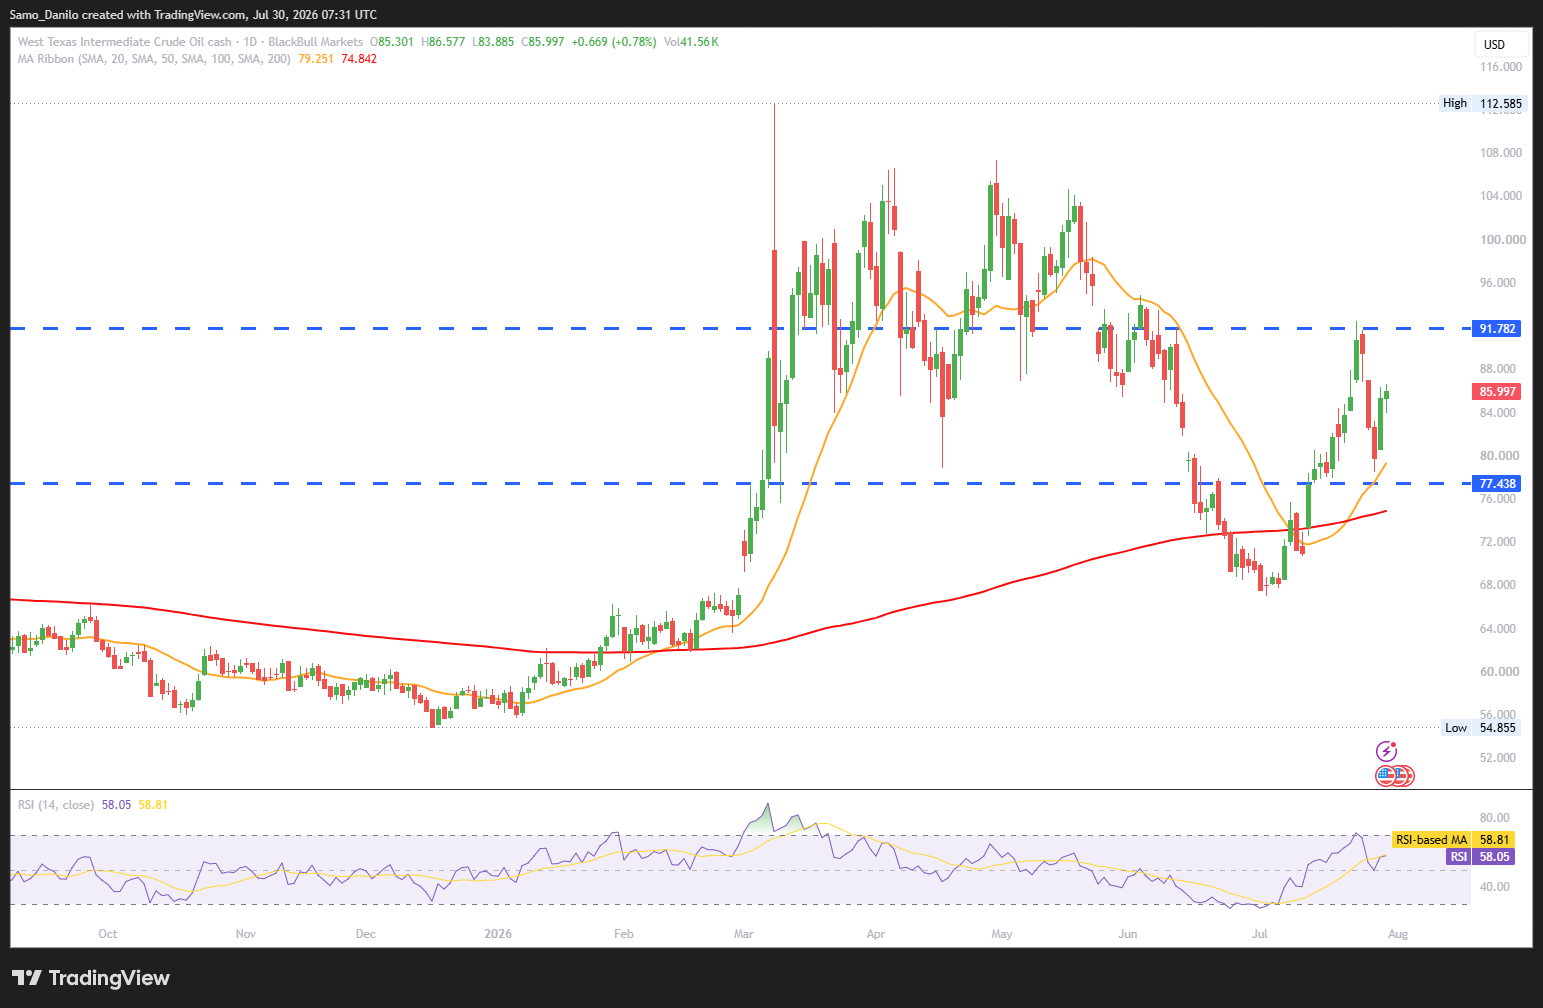
Task: Click the 64.000 price axis tick
Action: pyautogui.click(x=1498, y=629)
